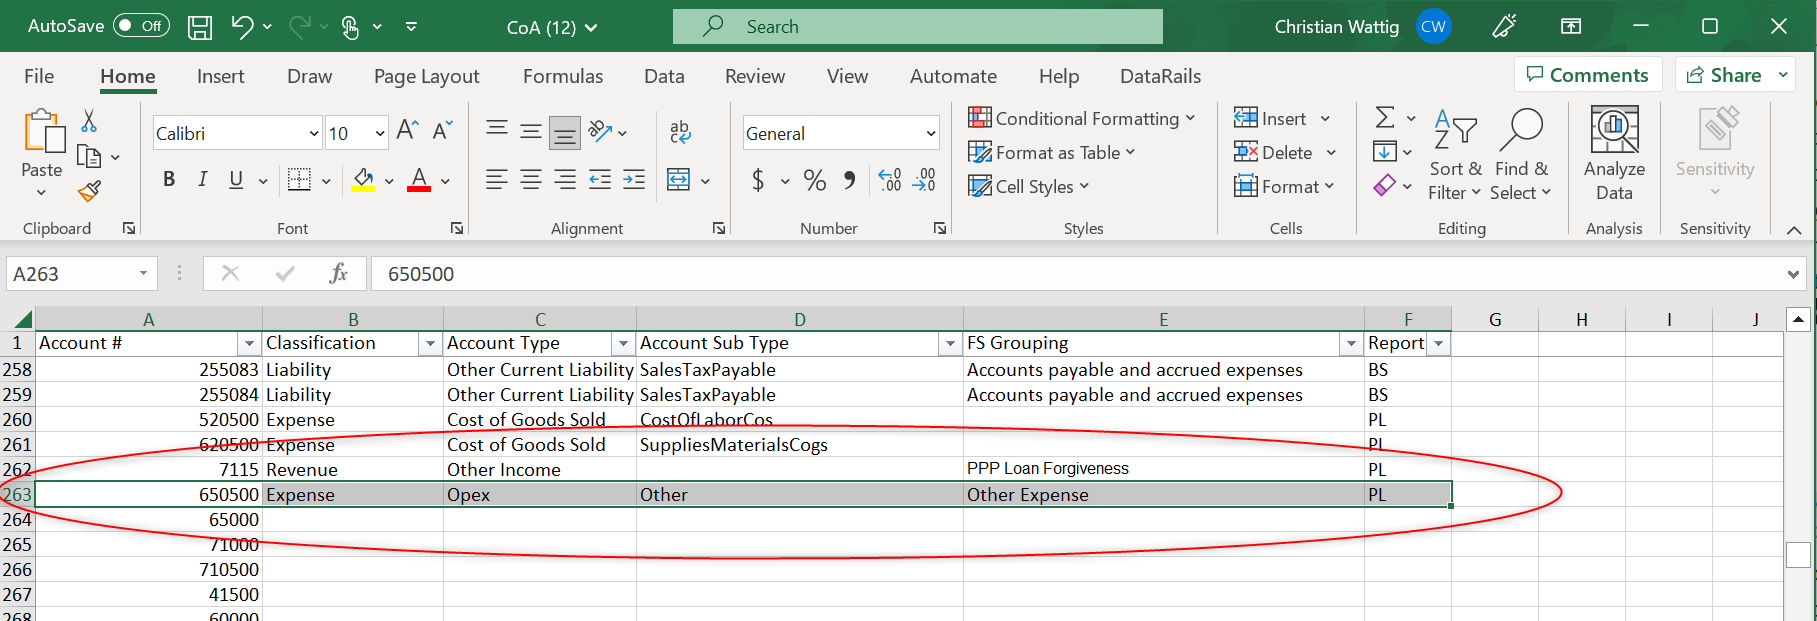Click the Touch/Mouse mode icon
1817x621 pixels.
point(350,27)
